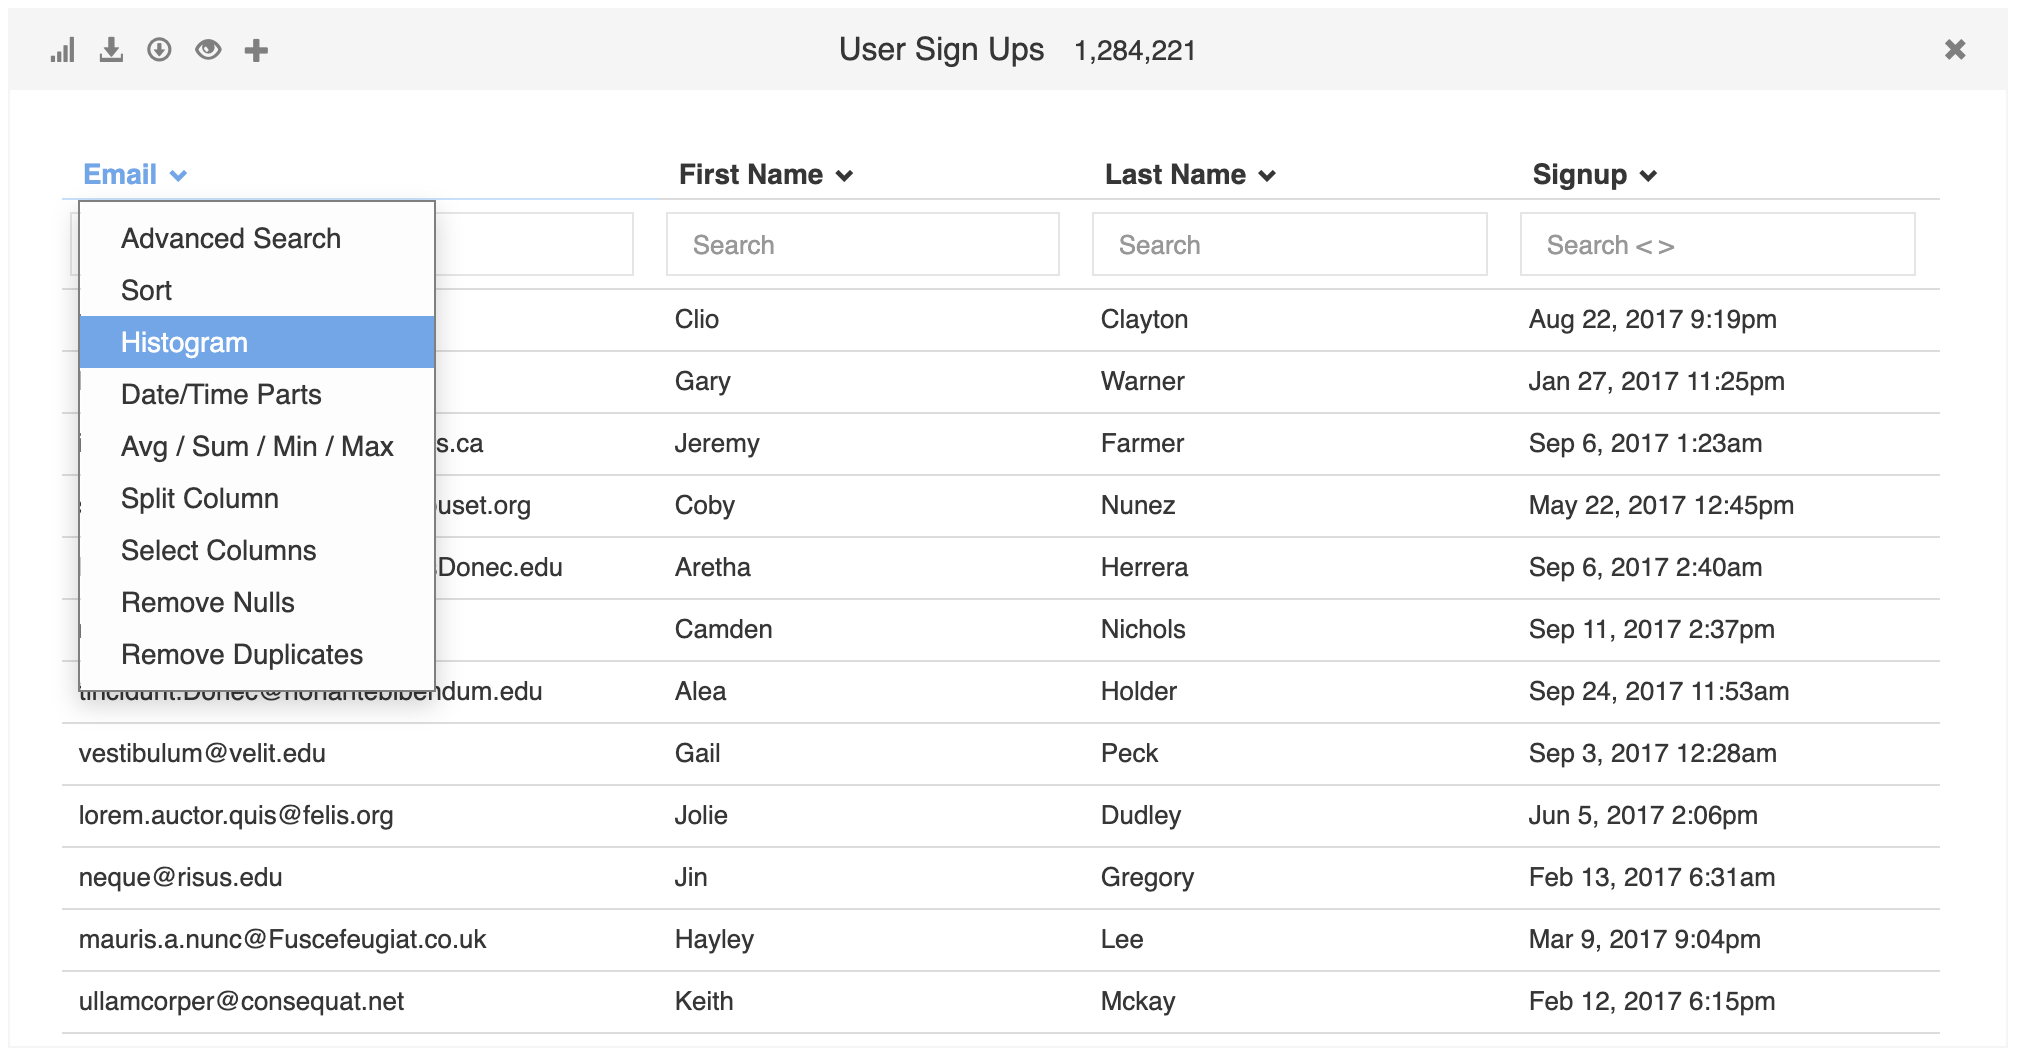The height and width of the screenshot is (1052, 2022).
Task: Click email mauris.a.nunc@Fuscefeugiat.co.uk
Action: [282, 939]
